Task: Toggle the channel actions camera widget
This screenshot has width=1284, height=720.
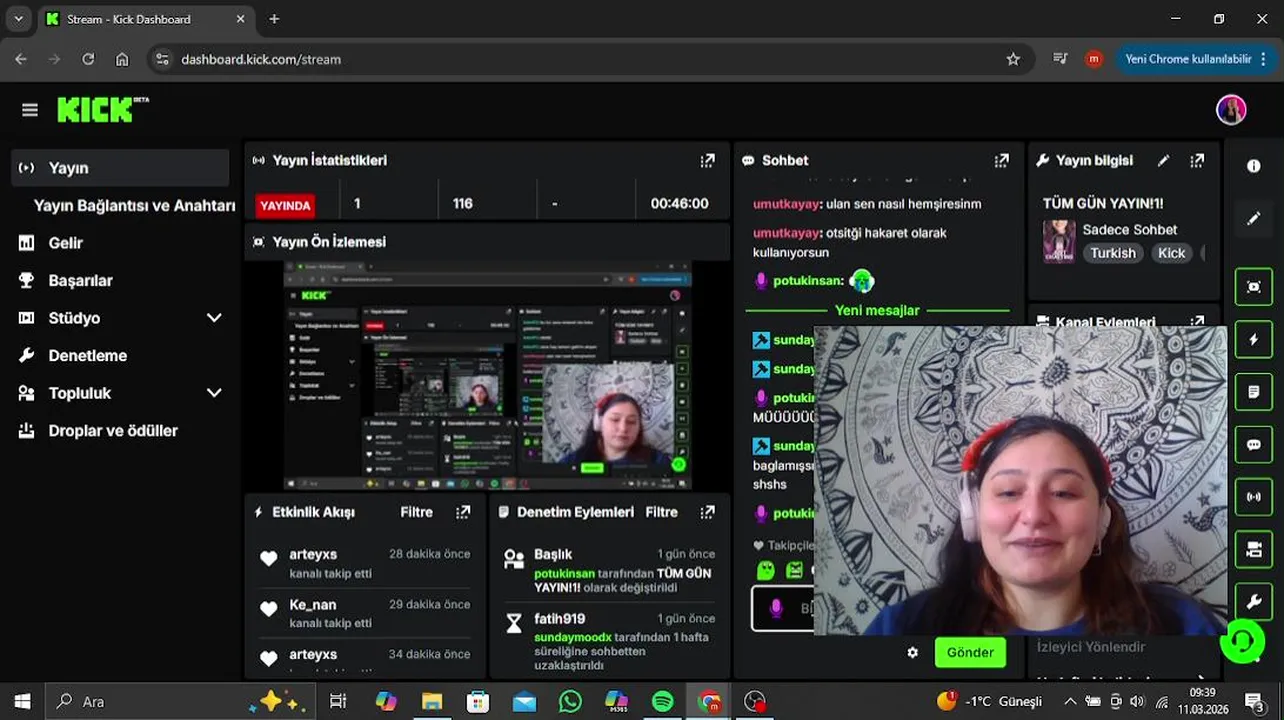Action: 1253,549
